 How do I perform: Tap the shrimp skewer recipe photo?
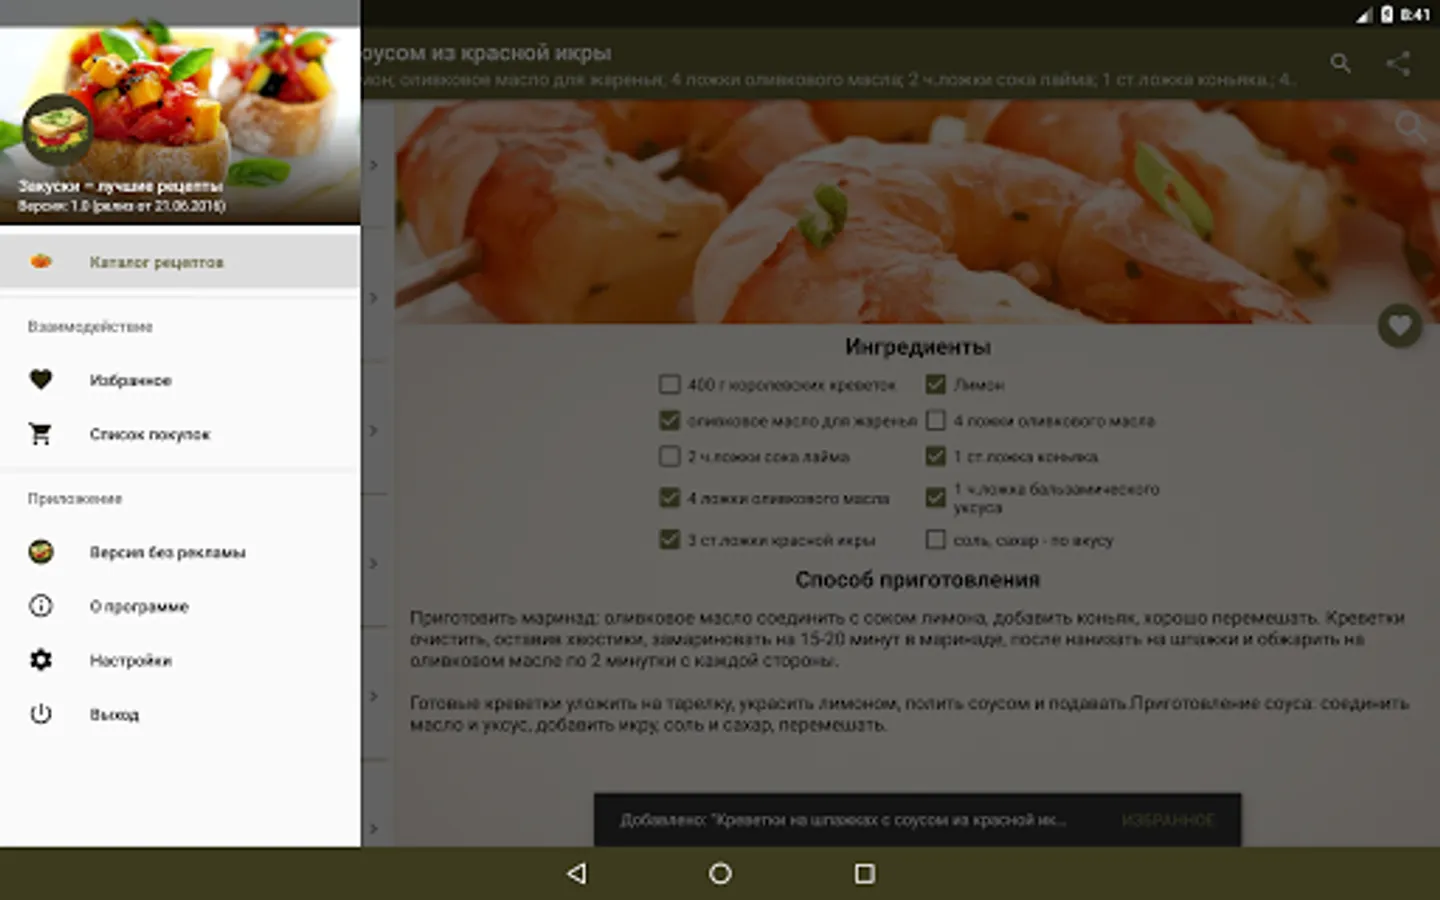pyautogui.click(x=917, y=211)
